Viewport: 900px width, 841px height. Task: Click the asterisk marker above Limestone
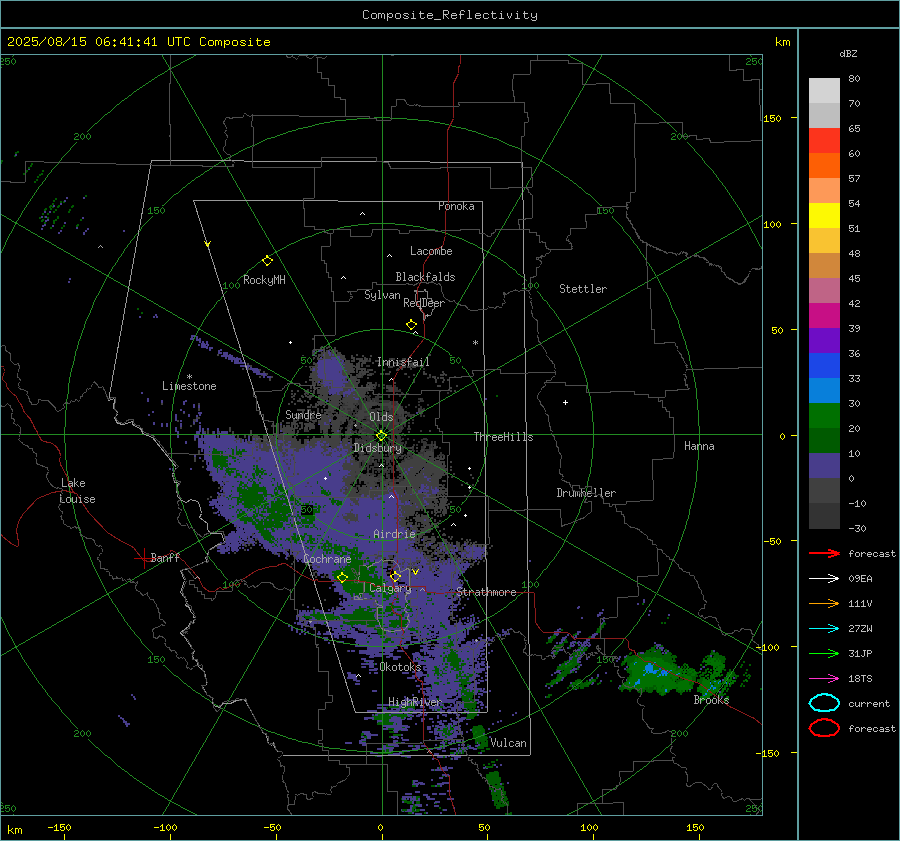click(189, 377)
